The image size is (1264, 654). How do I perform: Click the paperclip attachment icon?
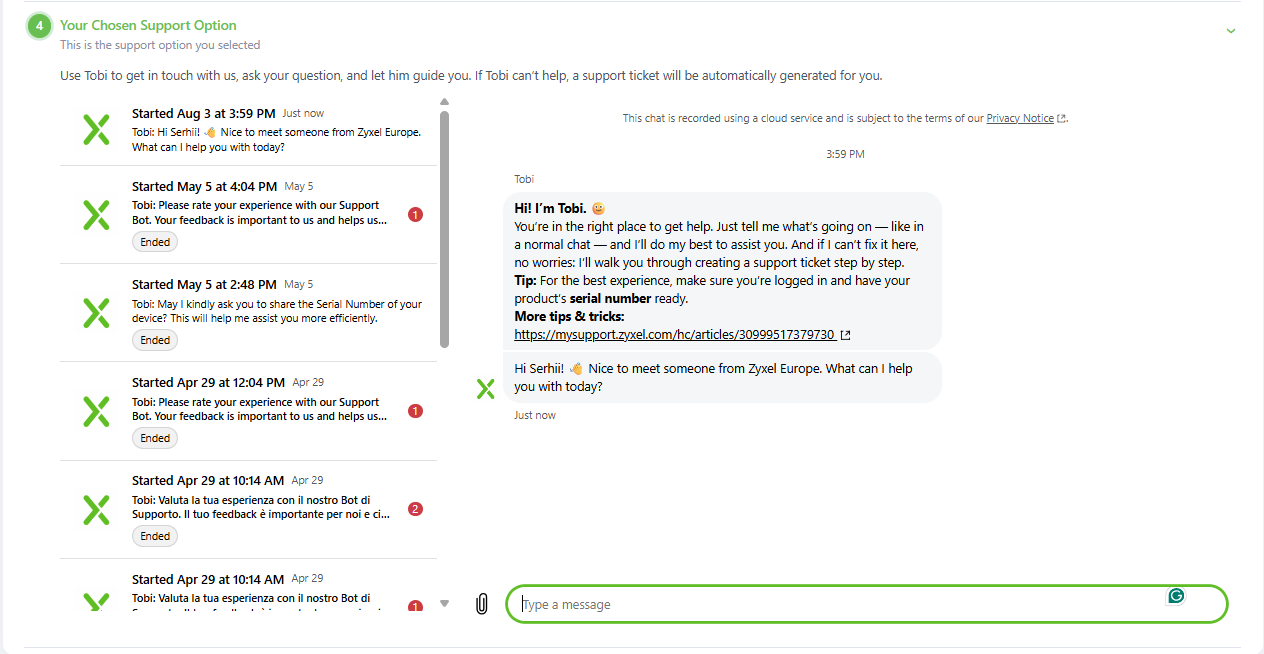pos(481,604)
